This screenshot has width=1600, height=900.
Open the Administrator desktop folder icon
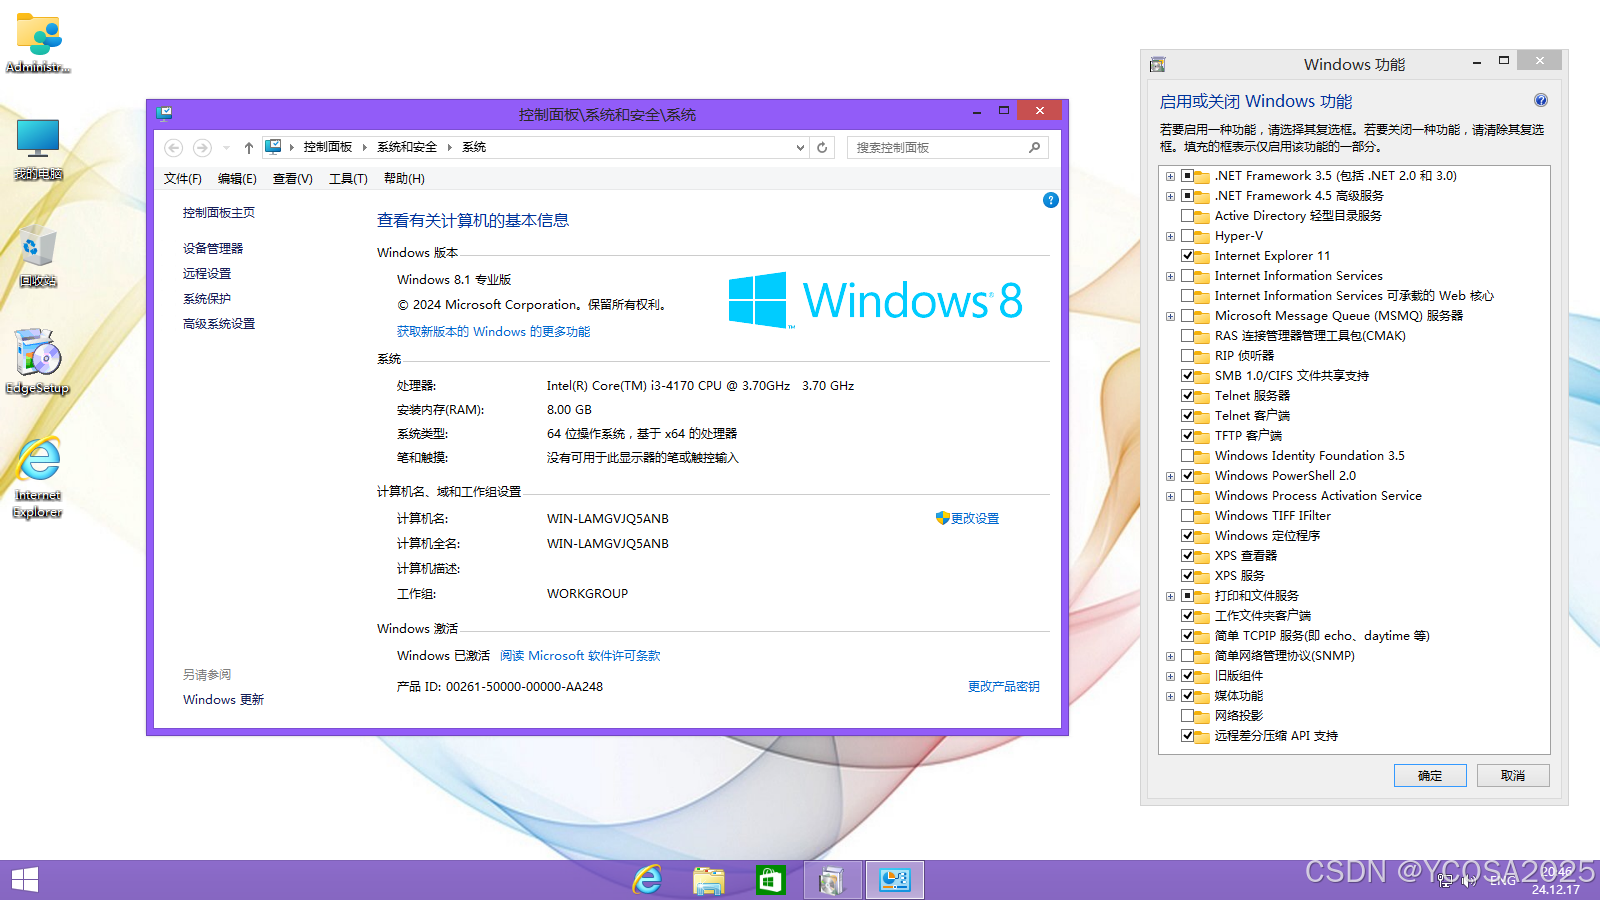39,36
